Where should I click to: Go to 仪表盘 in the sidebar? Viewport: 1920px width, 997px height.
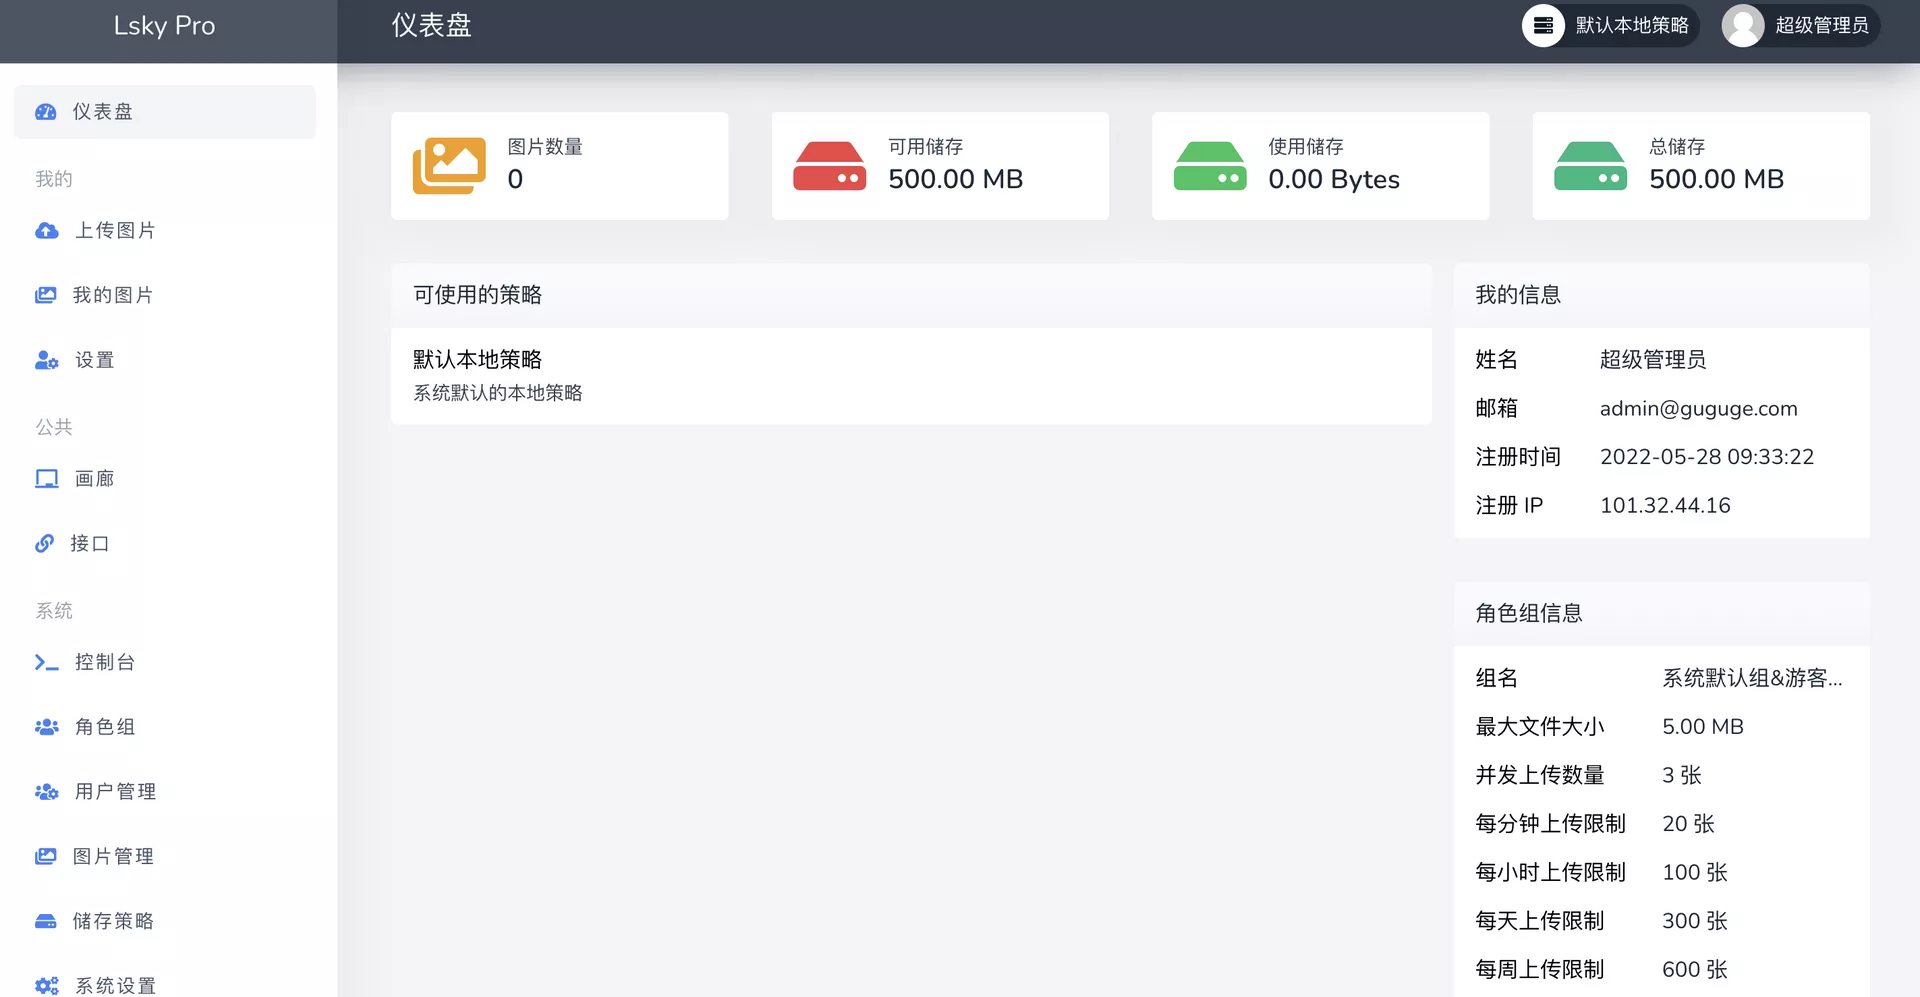pyautogui.click(x=165, y=112)
